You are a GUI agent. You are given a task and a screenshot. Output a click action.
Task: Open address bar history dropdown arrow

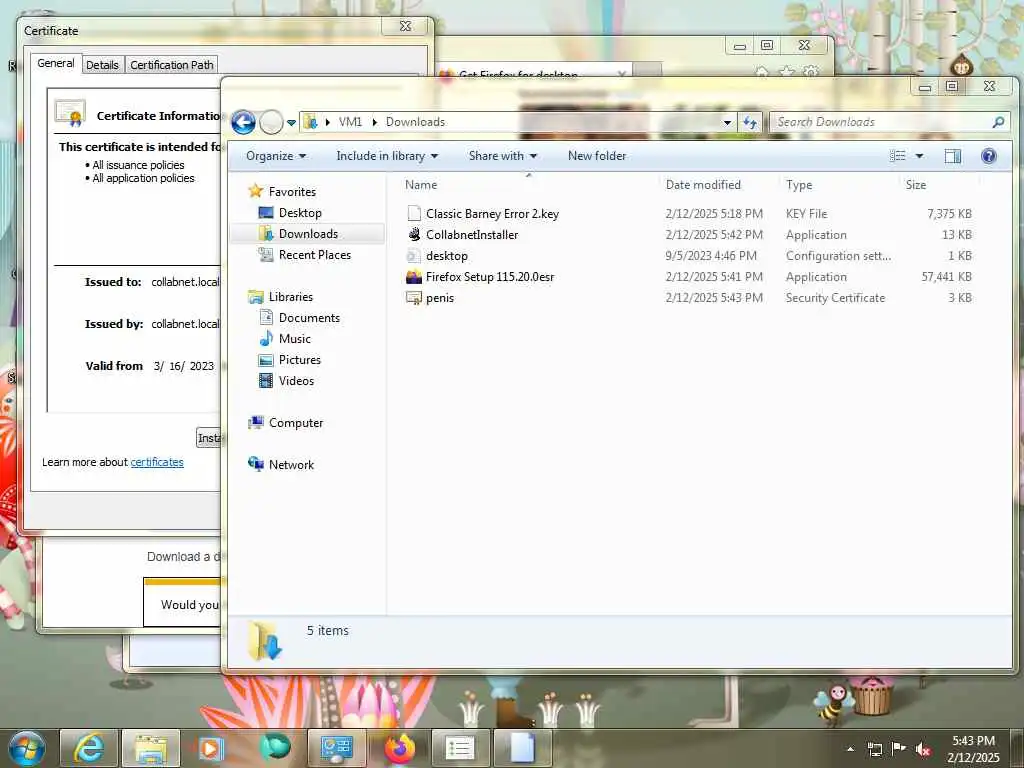(727, 122)
